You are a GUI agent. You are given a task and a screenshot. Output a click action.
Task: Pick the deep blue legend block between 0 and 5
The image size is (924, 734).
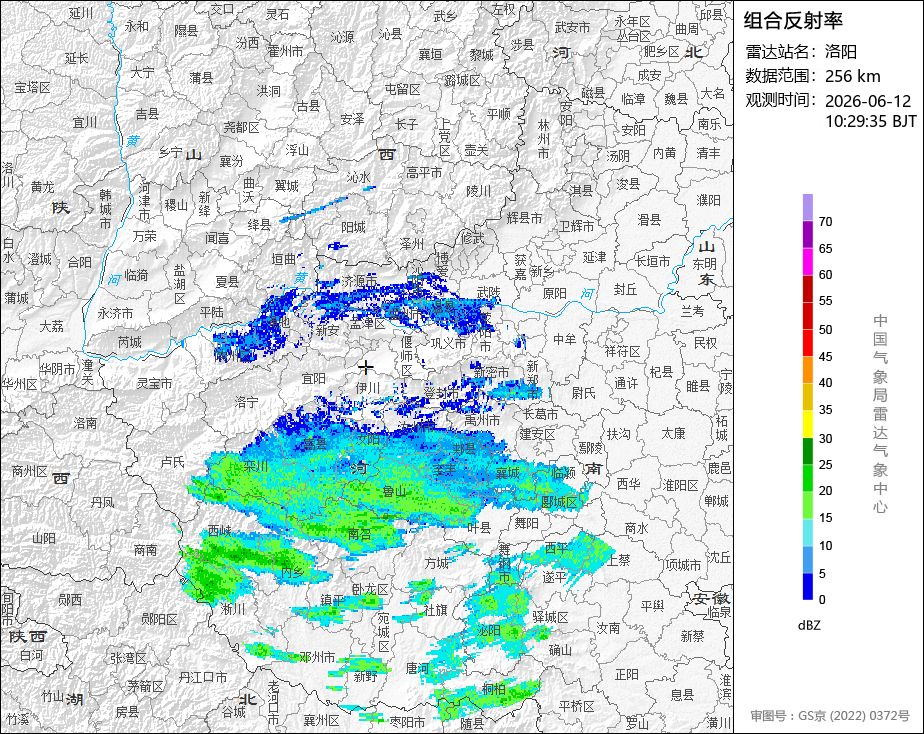click(807, 587)
